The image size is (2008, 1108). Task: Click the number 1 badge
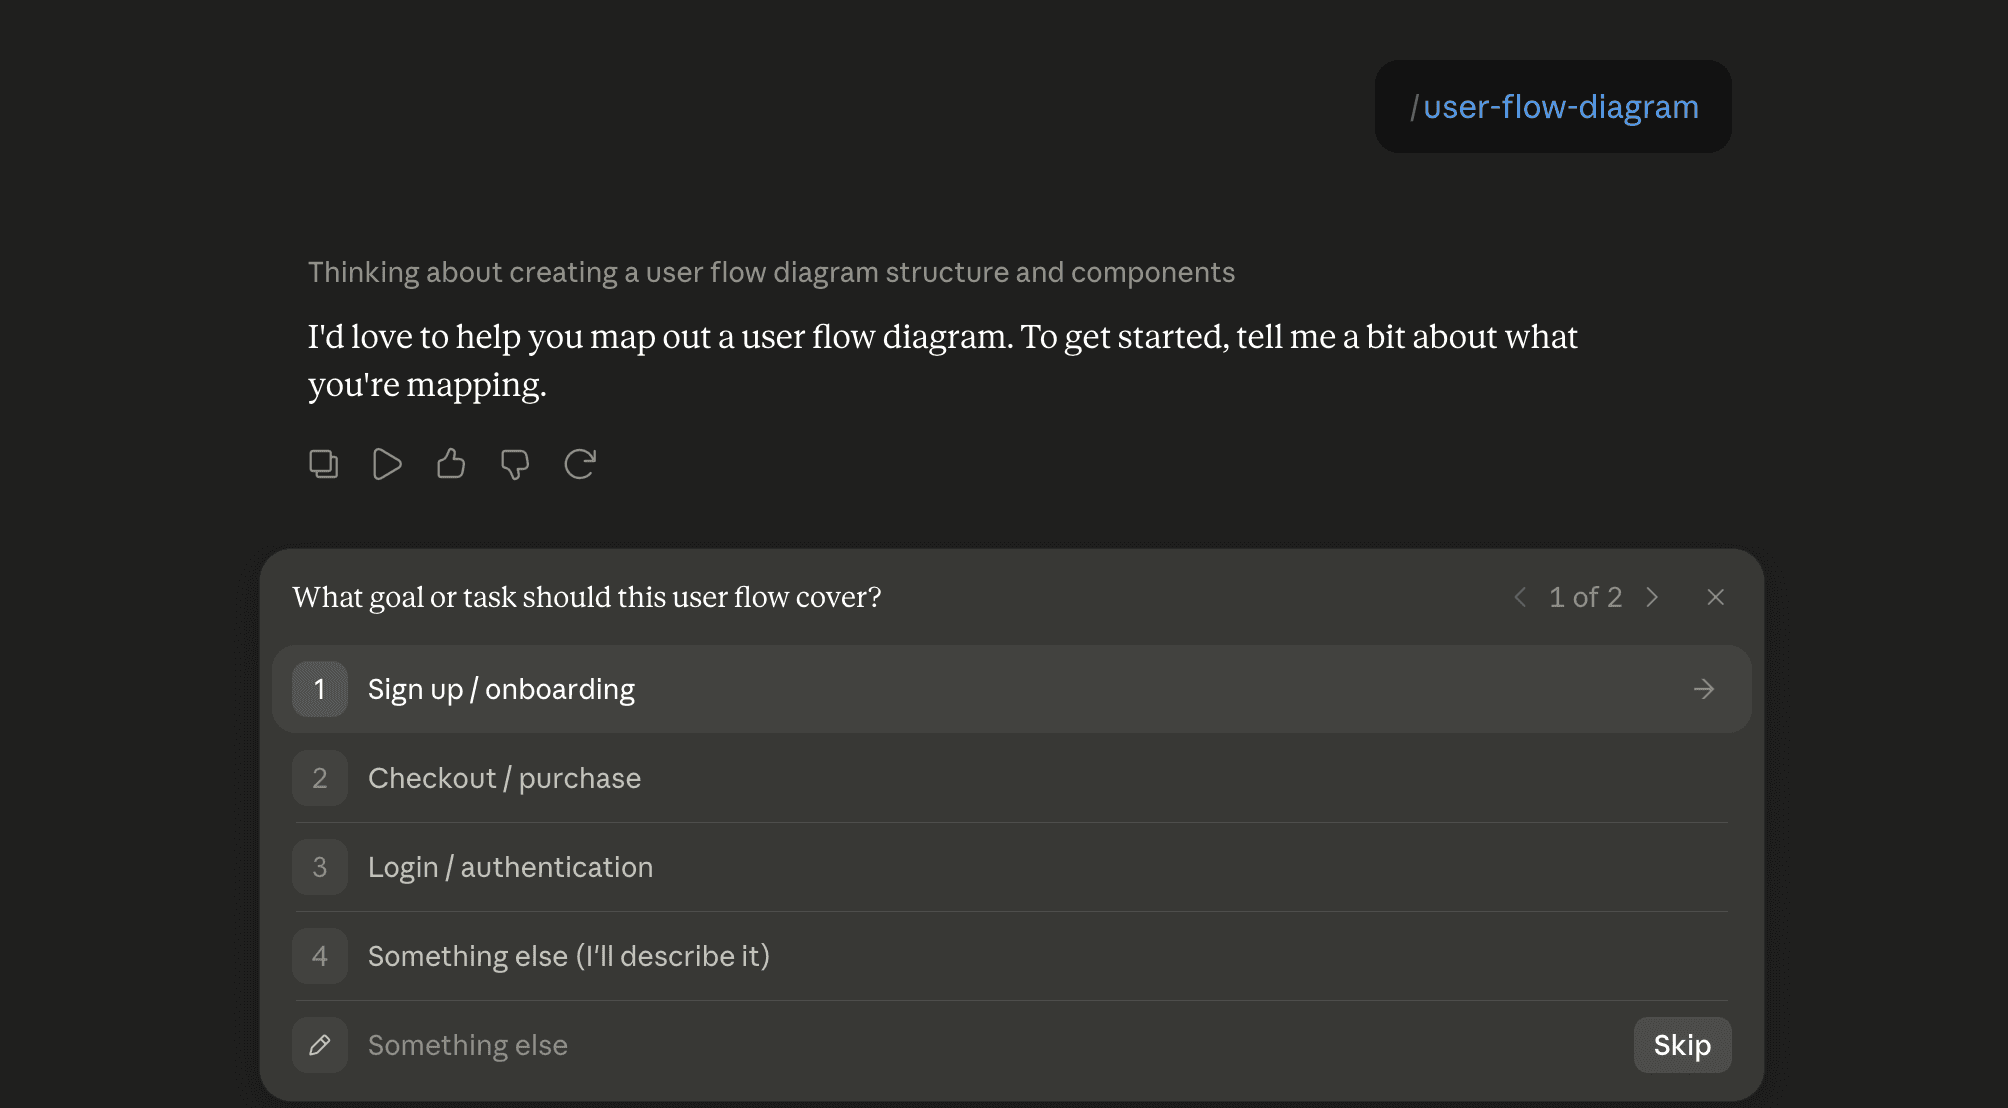(320, 689)
